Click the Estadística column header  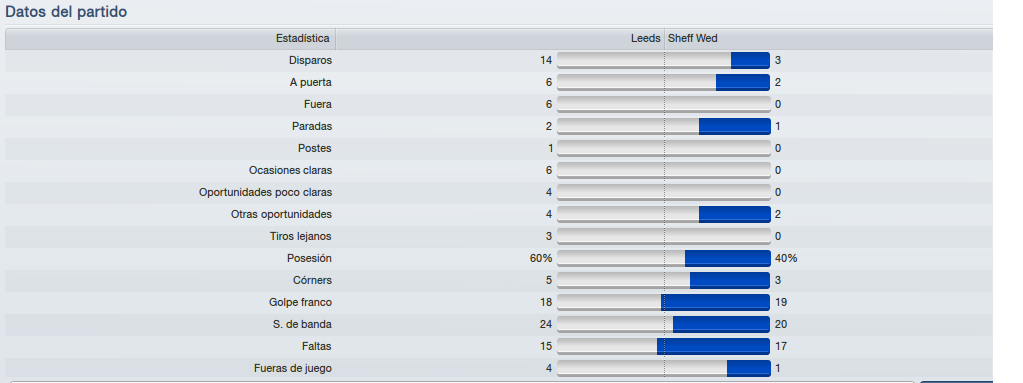tap(170, 38)
